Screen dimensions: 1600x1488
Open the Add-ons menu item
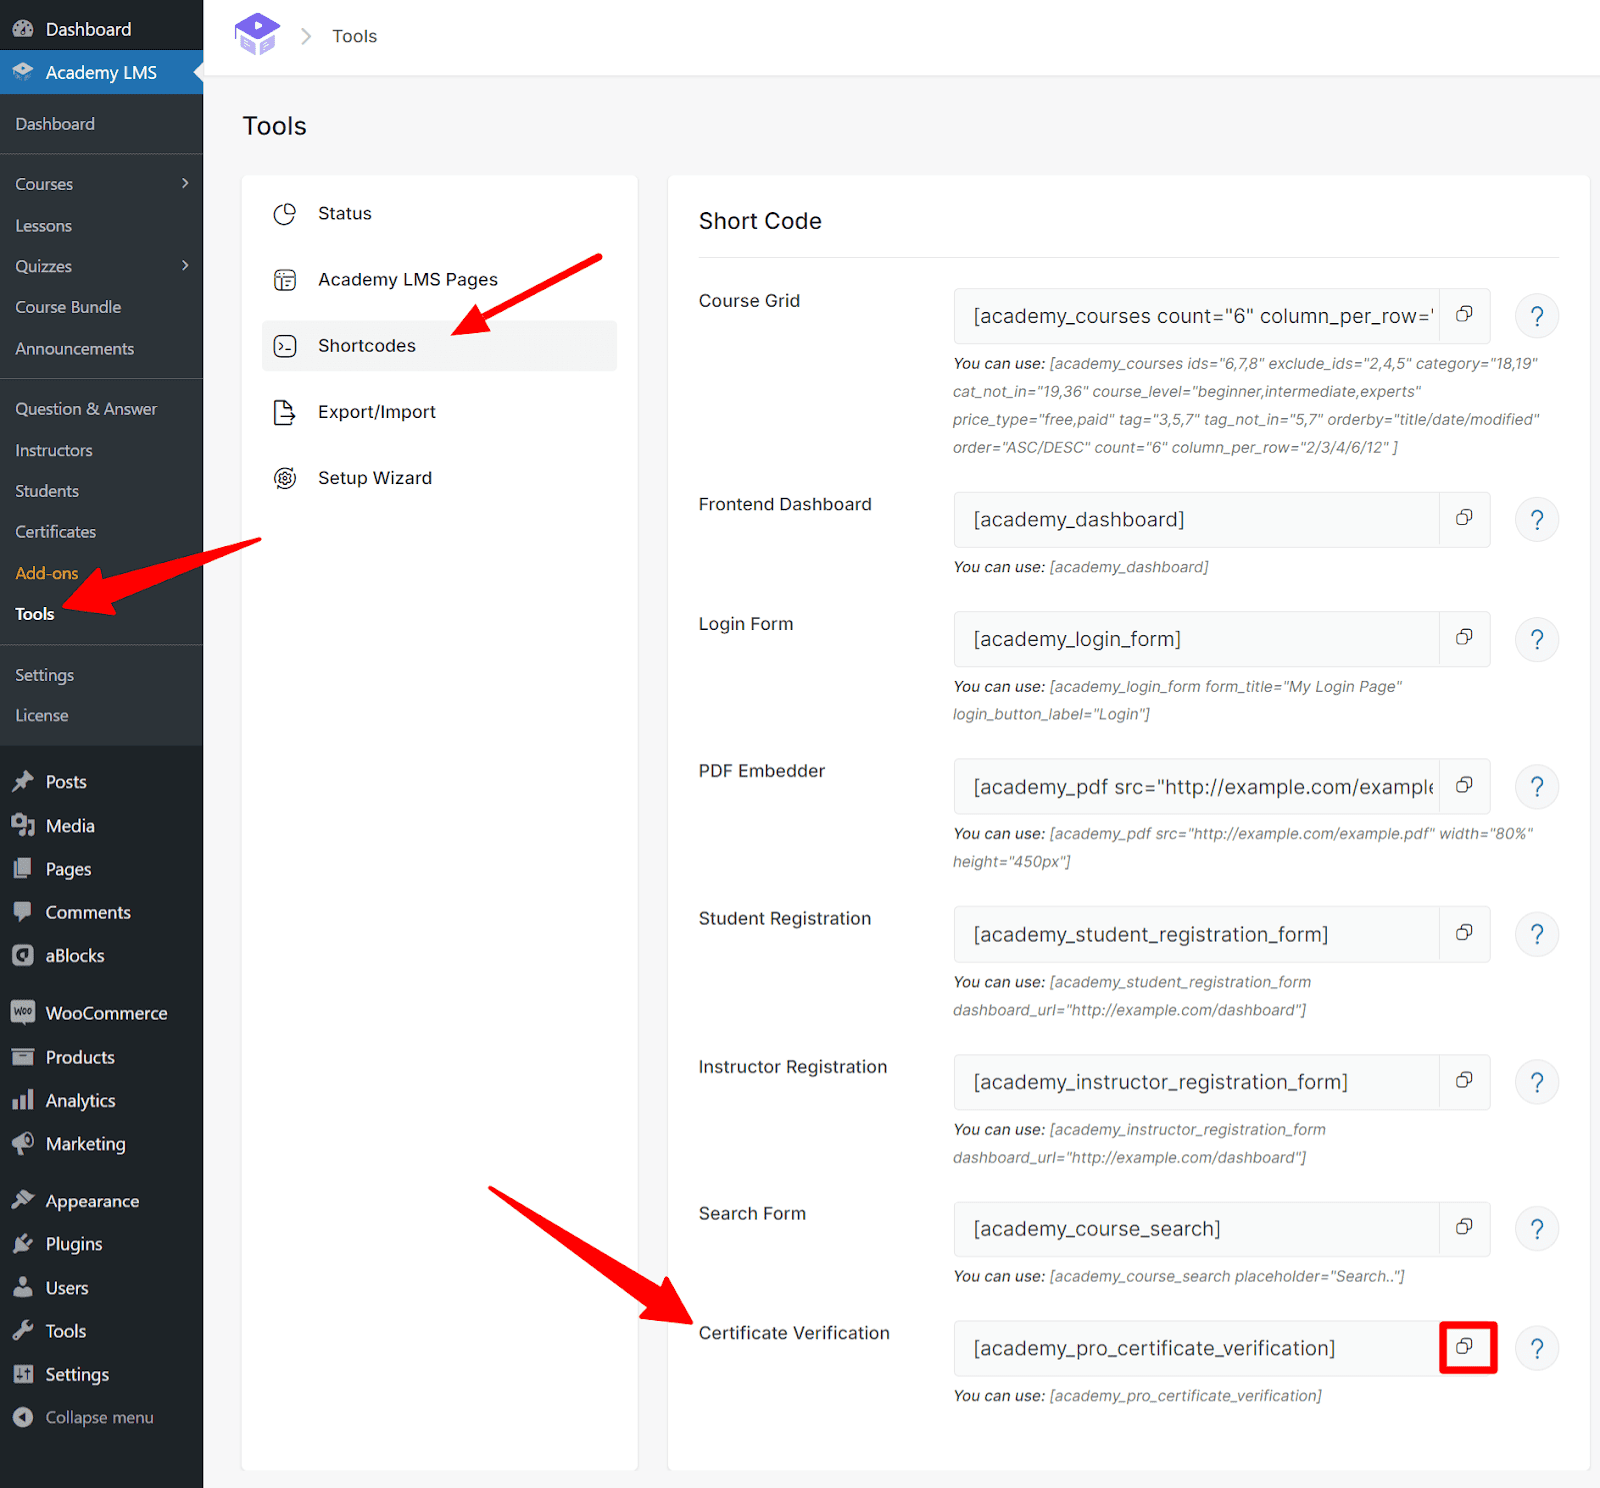[x=46, y=572]
